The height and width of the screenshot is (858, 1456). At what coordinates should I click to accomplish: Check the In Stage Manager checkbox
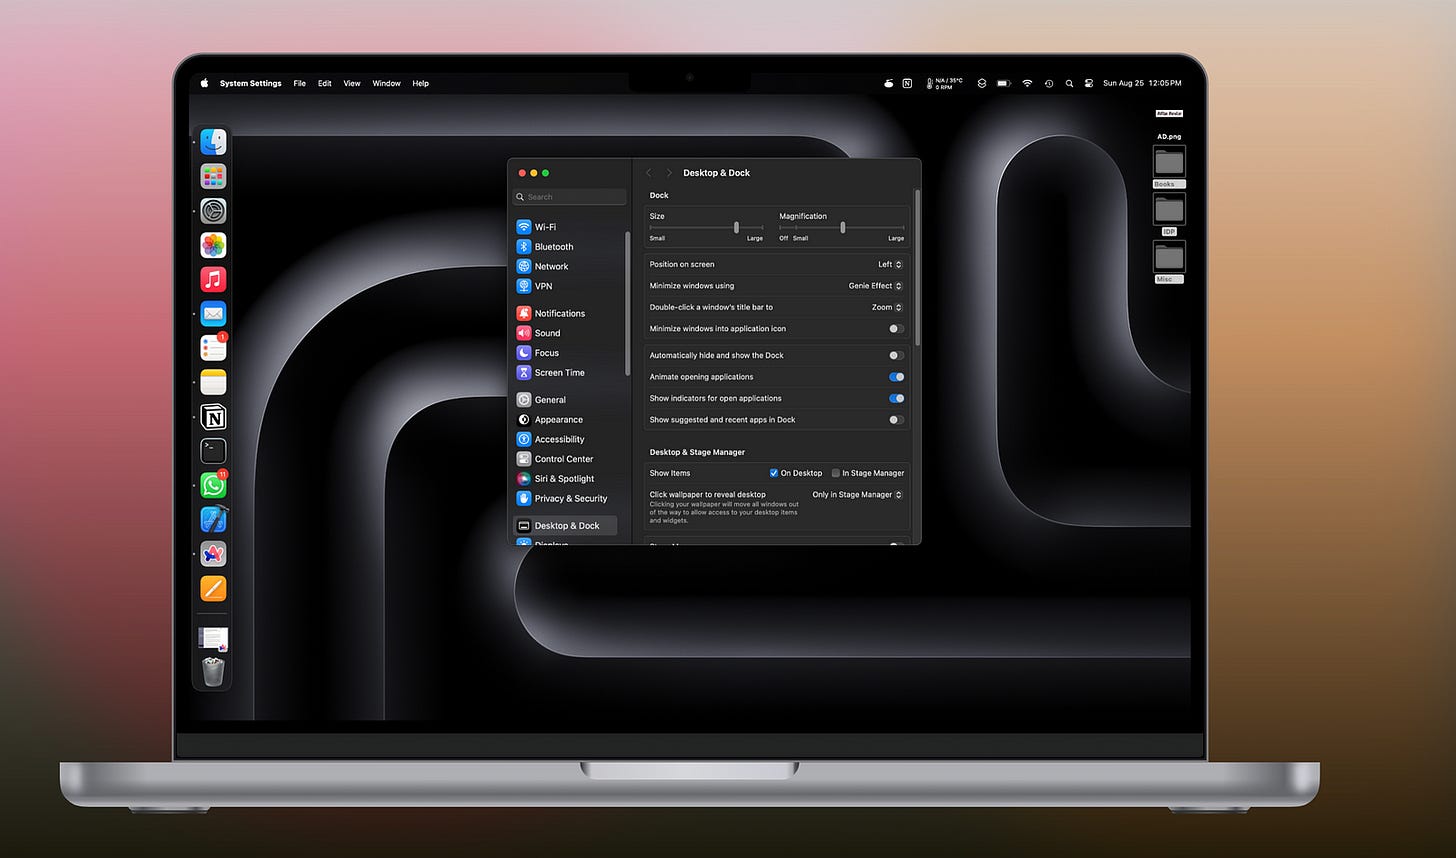(836, 473)
